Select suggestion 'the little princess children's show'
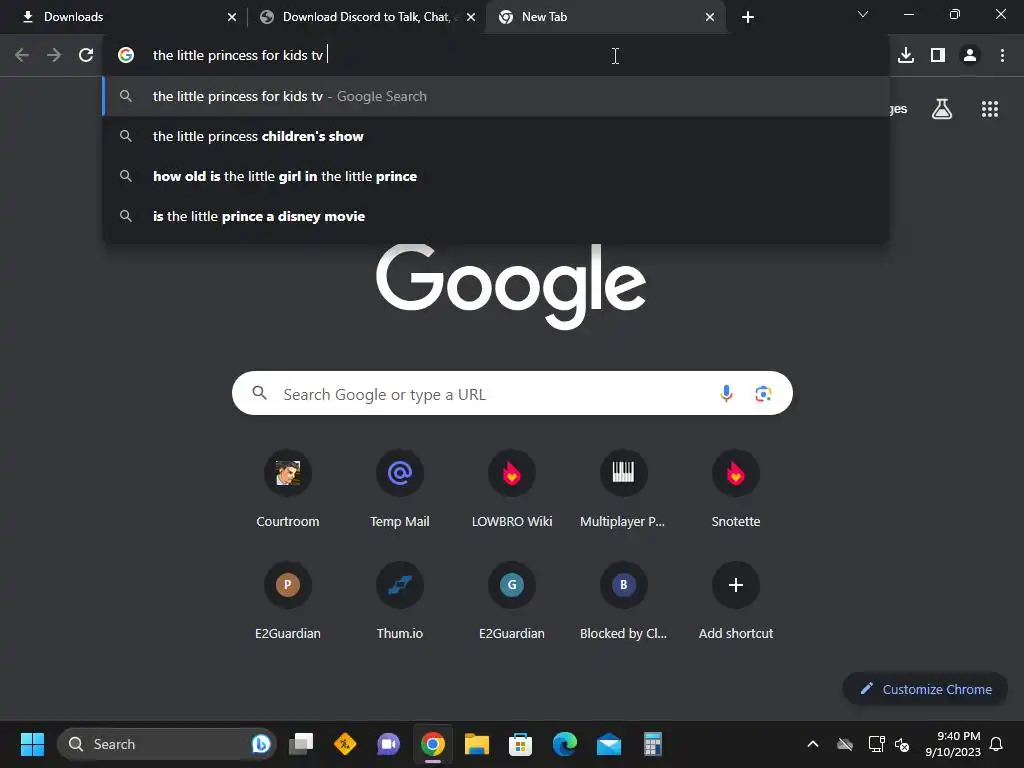The width and height of the screenshot is (1024, 768). tap(496, 136)
